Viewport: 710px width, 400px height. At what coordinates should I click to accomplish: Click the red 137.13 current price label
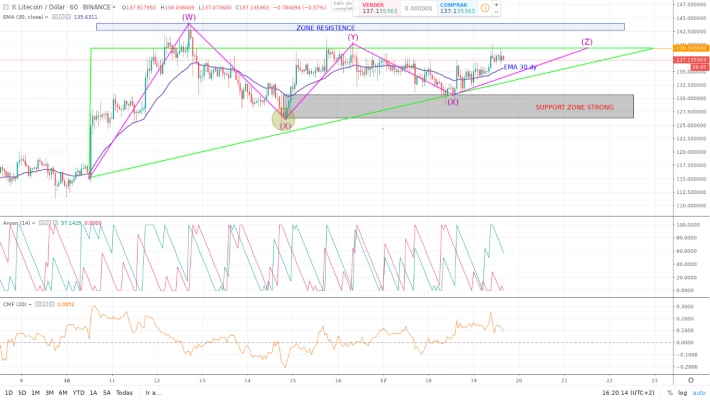click(x=691, y=60)
